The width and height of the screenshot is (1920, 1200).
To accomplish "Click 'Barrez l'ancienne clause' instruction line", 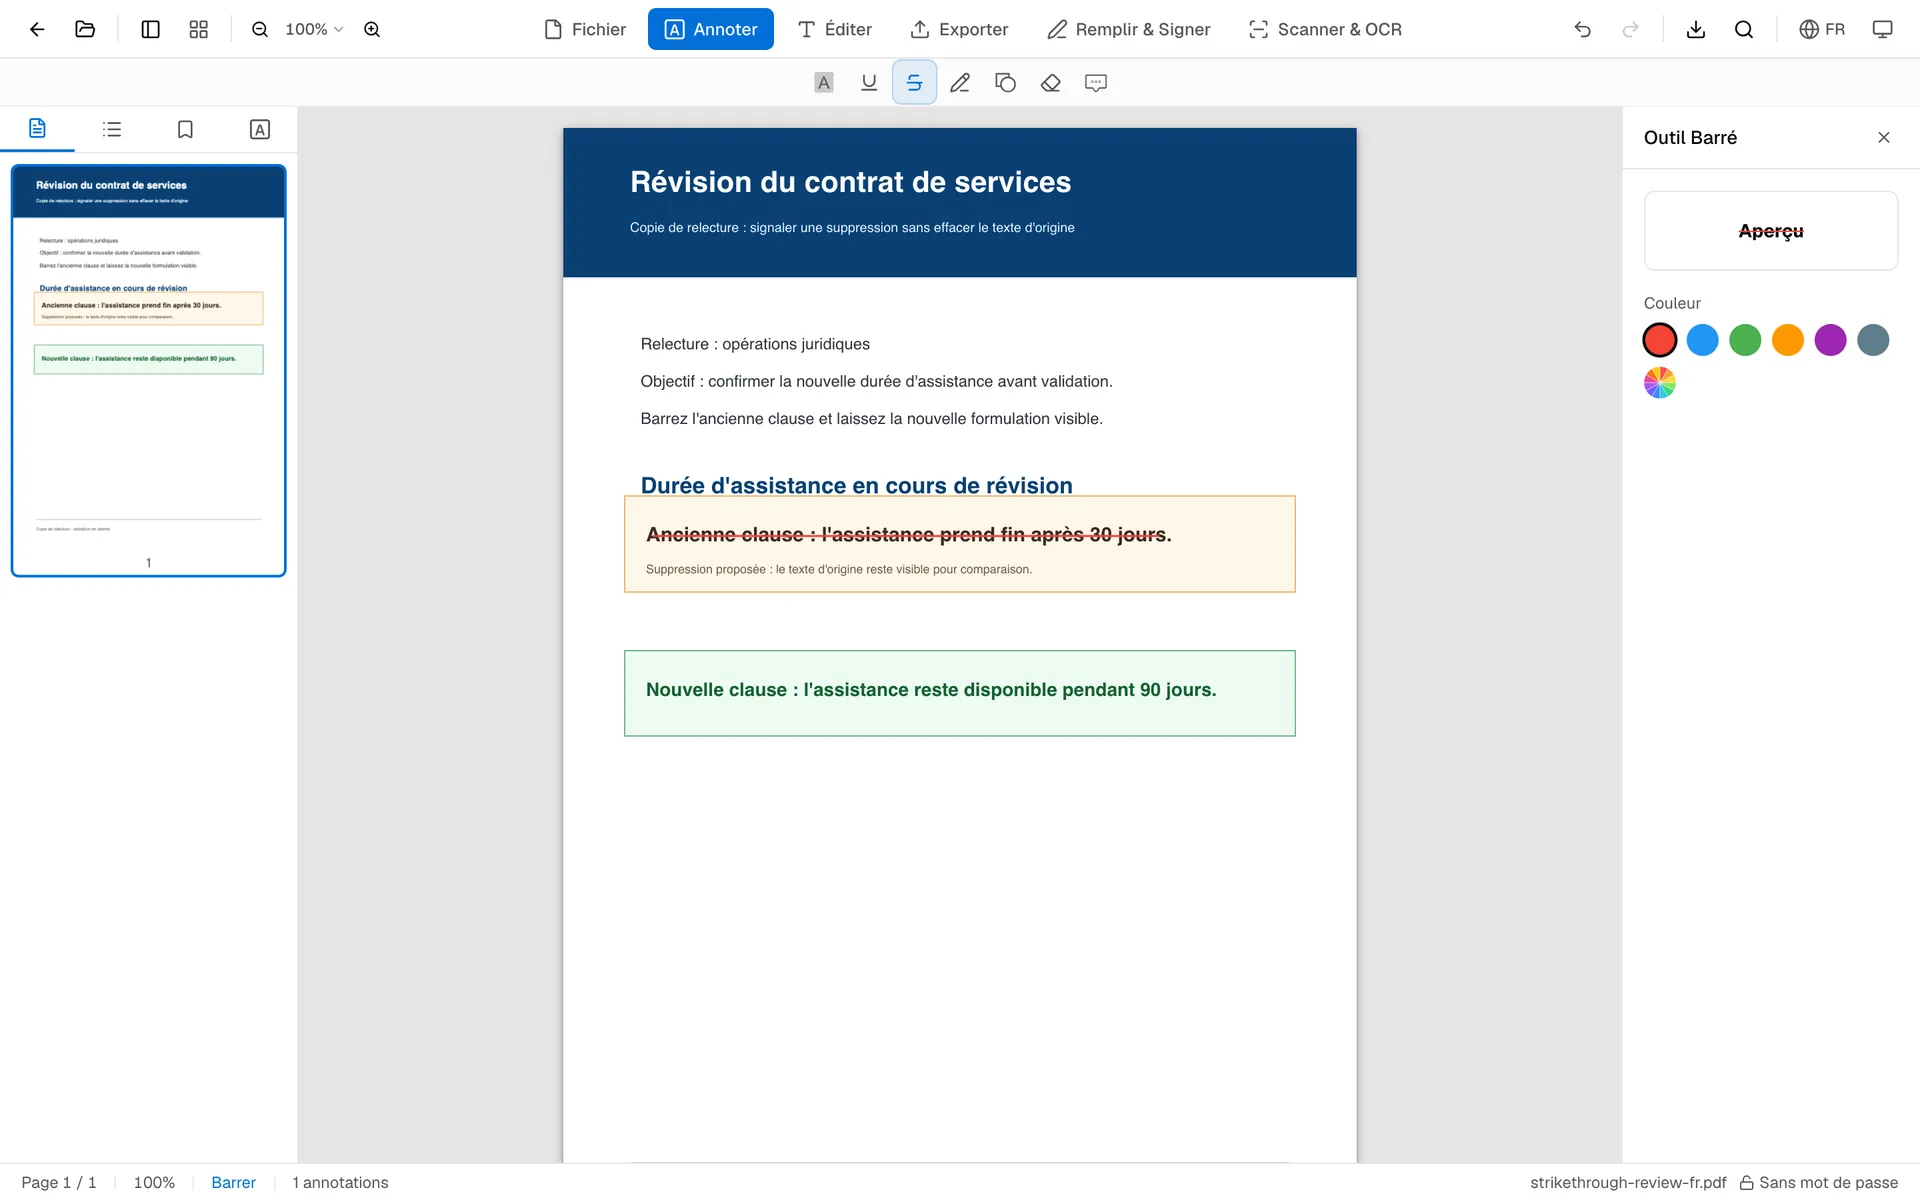I will coord(871,419).
